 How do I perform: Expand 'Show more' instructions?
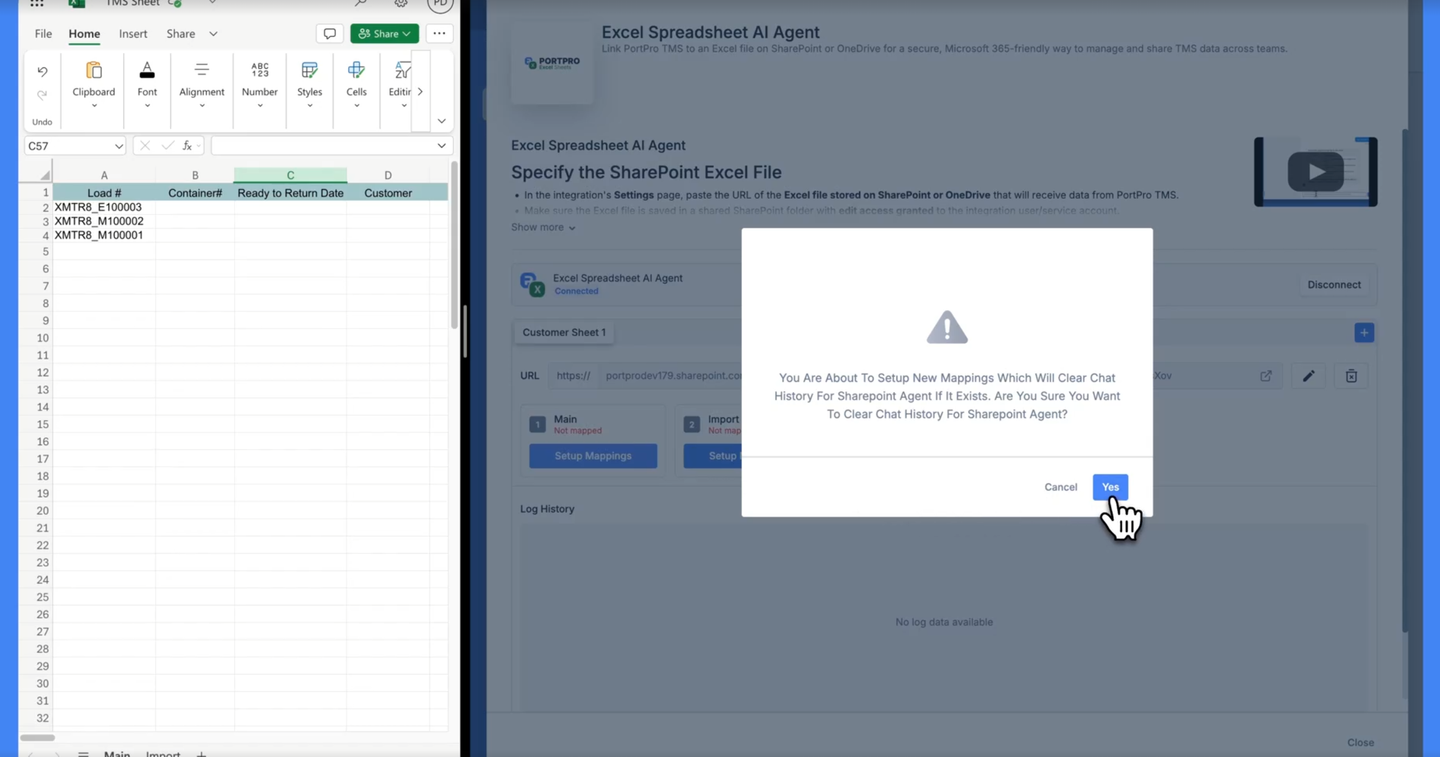pyautogui.click(x=543, y=227)
